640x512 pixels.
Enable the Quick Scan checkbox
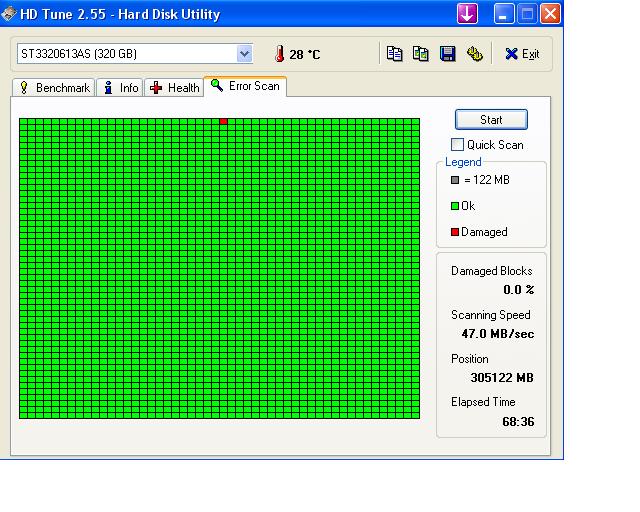pyautogui.click(x=457, y=145)
